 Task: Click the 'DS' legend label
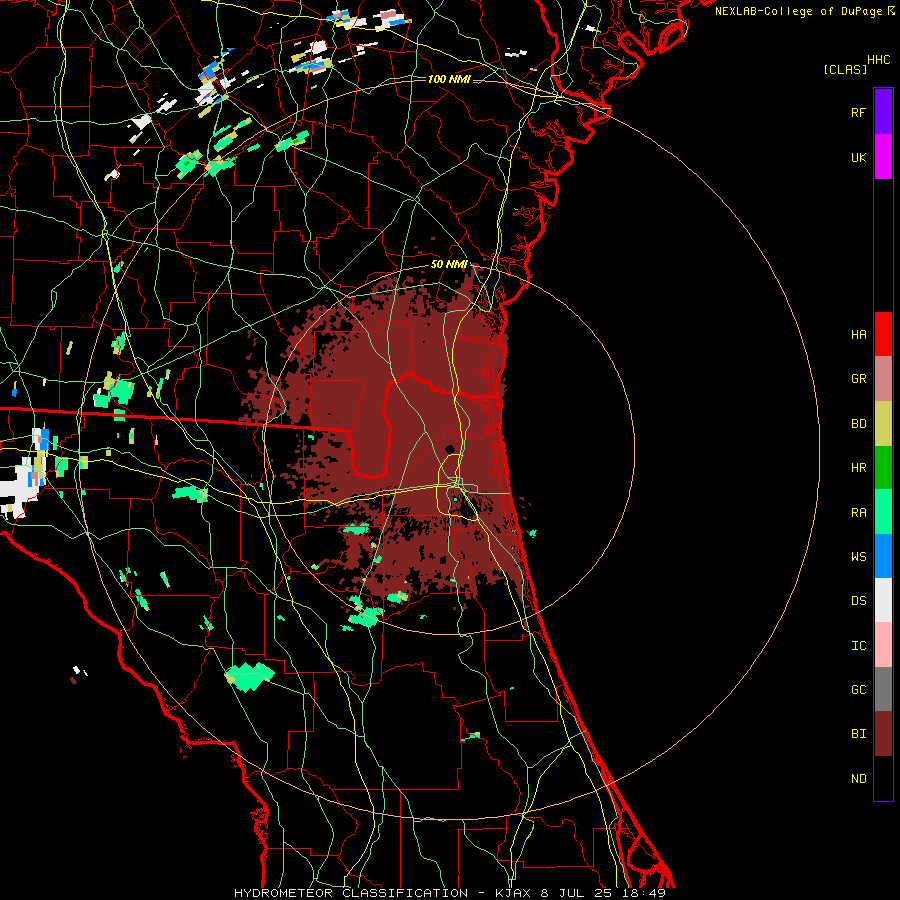(858, 601)
